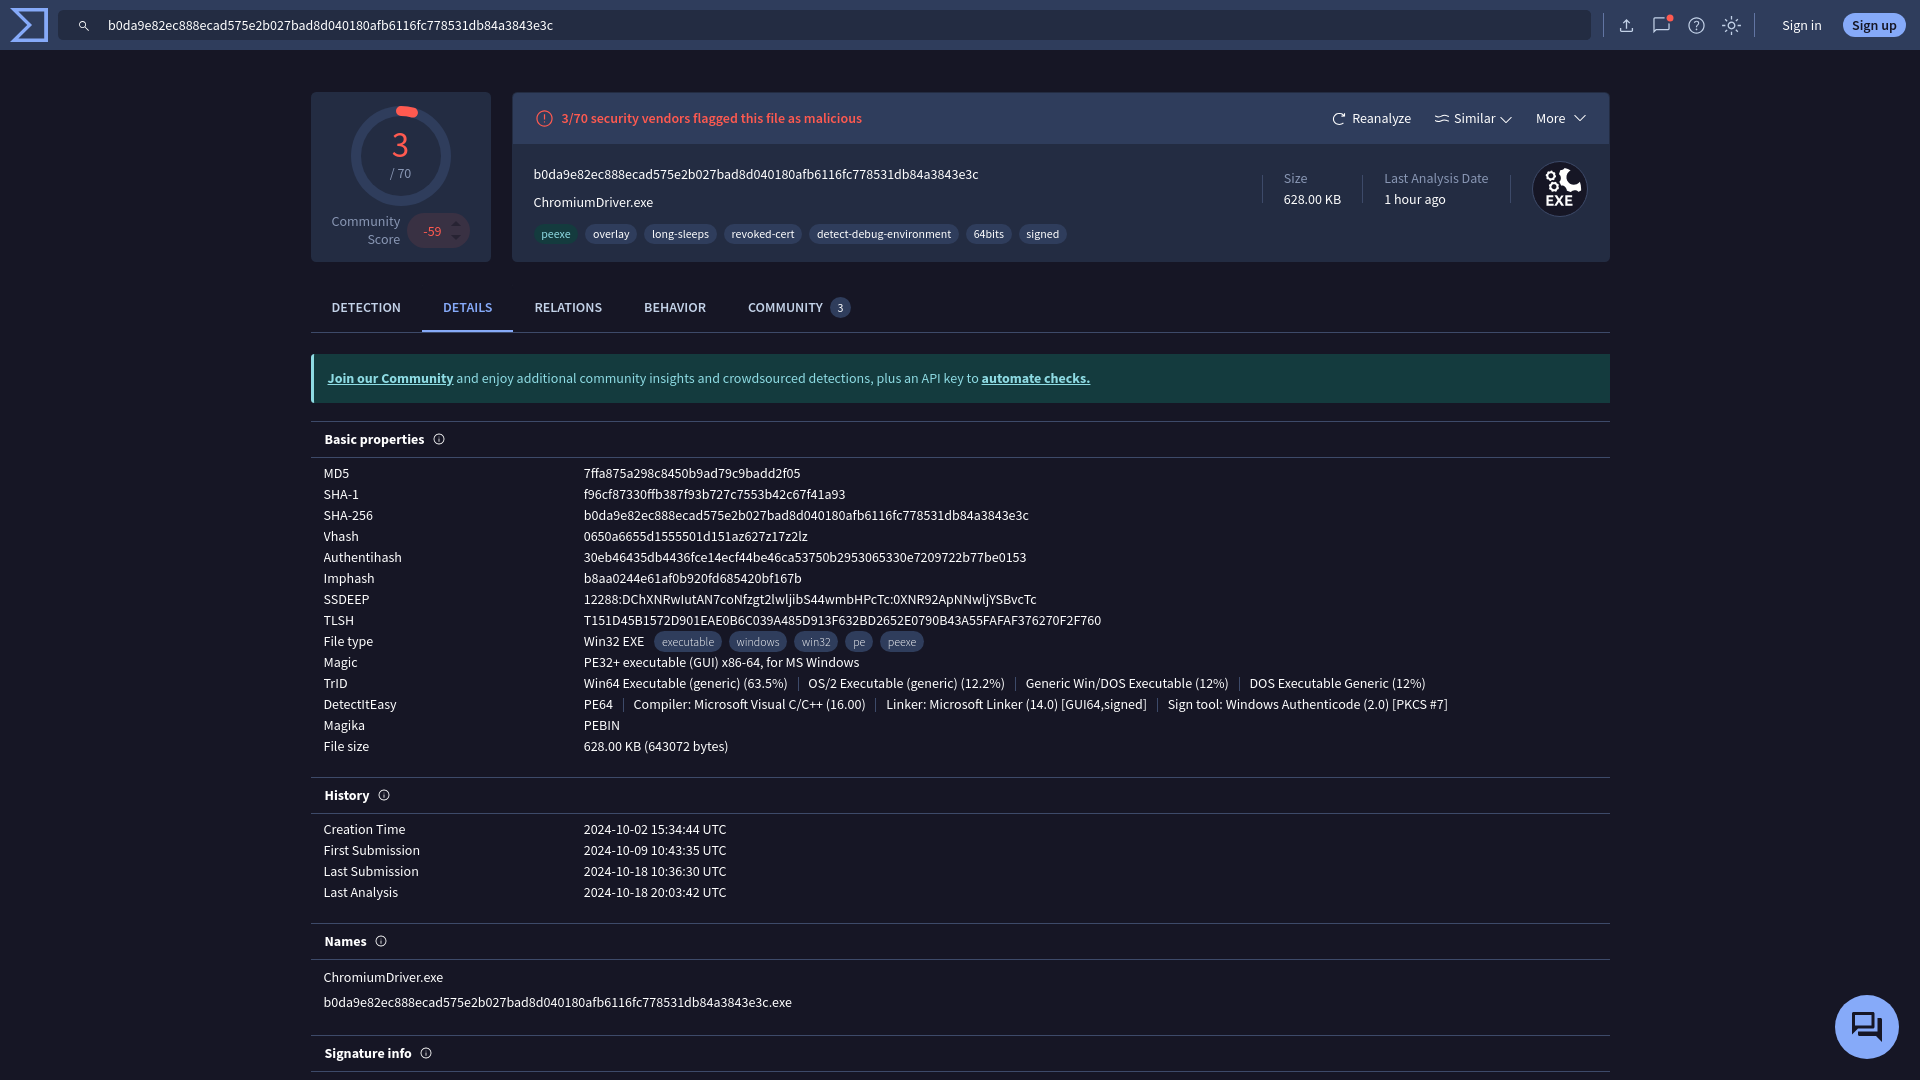Click the peexe tag in header
The height and width of the screenshot is (1080, 1920).
(556, 235)
